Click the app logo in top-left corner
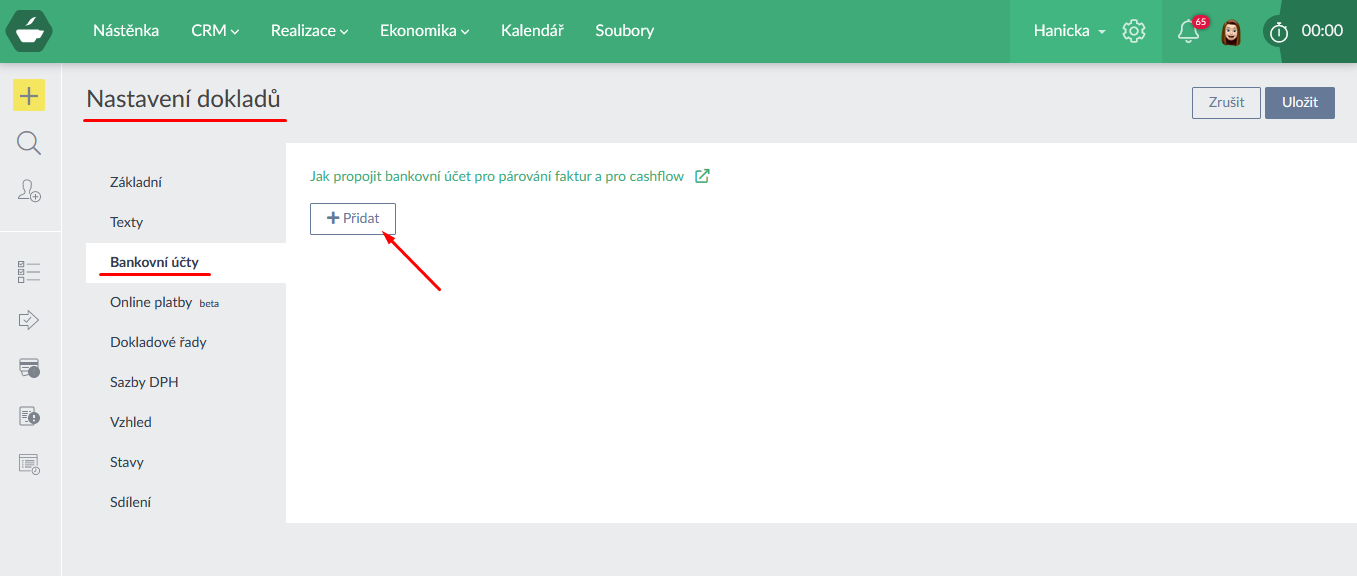Viewport: 1357px width, 576px height. [29, 31]
